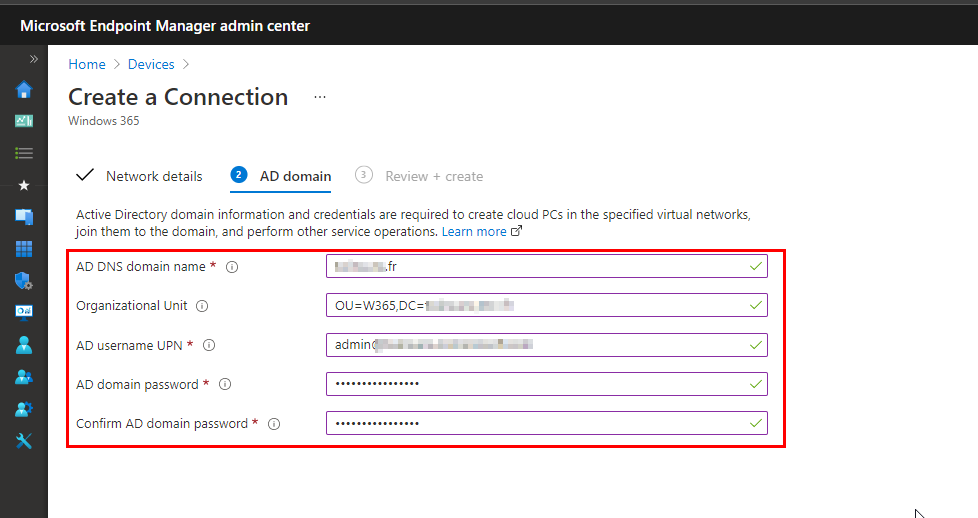978x518 pixels.
Task: Open Home from the sidebar icon
Action: point(24,90)
